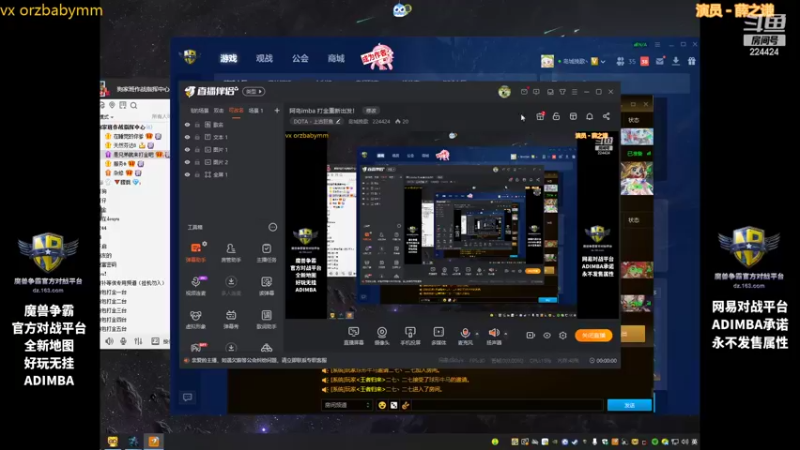Expand the microphone options arrow
This screenshot has height=450, width=800.
477,334
